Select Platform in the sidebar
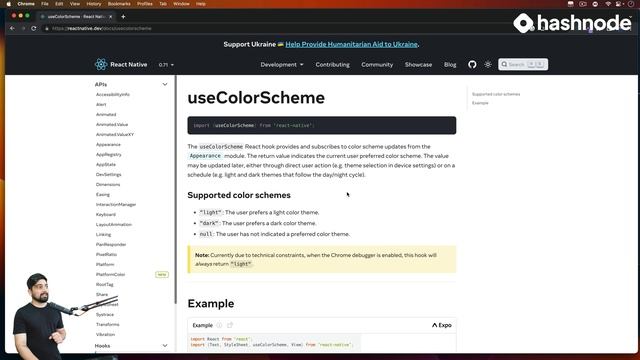This screenshot has height=360, width=640. click(105, 264)
